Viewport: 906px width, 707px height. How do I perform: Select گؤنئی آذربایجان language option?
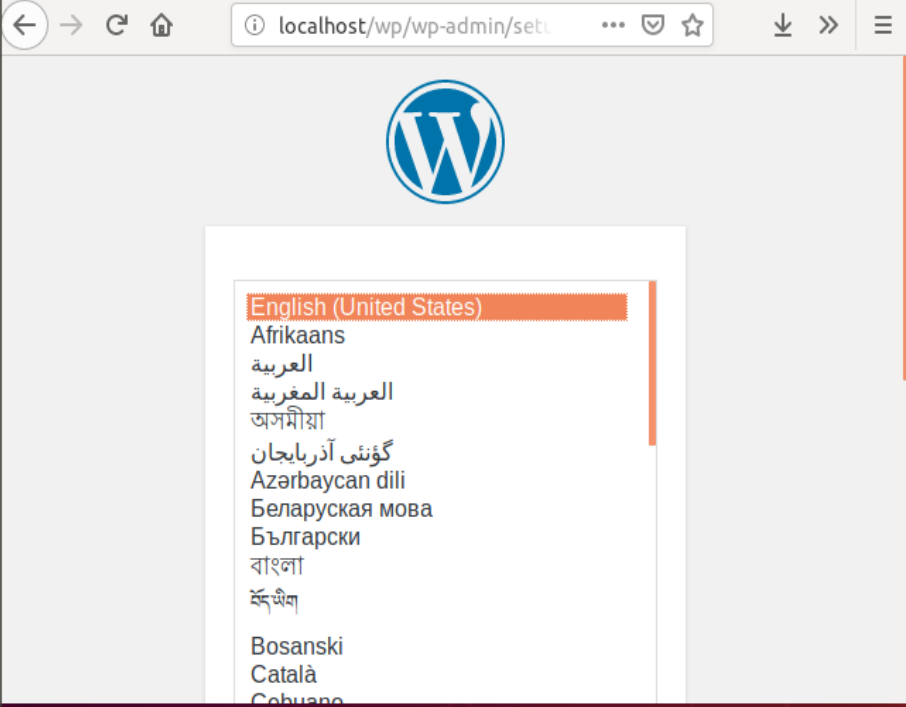click(x=437, y=452)
